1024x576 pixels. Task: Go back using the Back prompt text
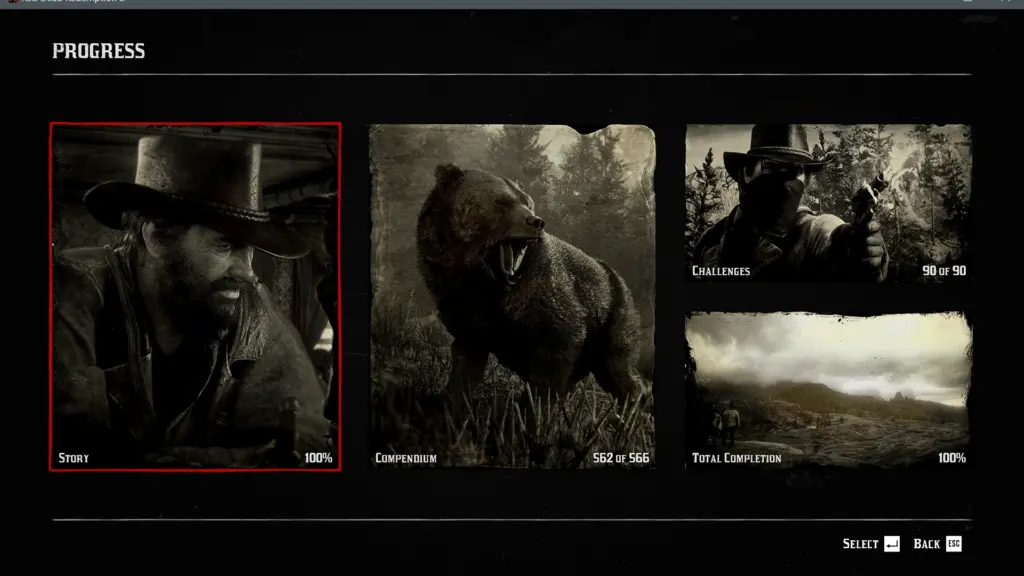pos(926,544)
